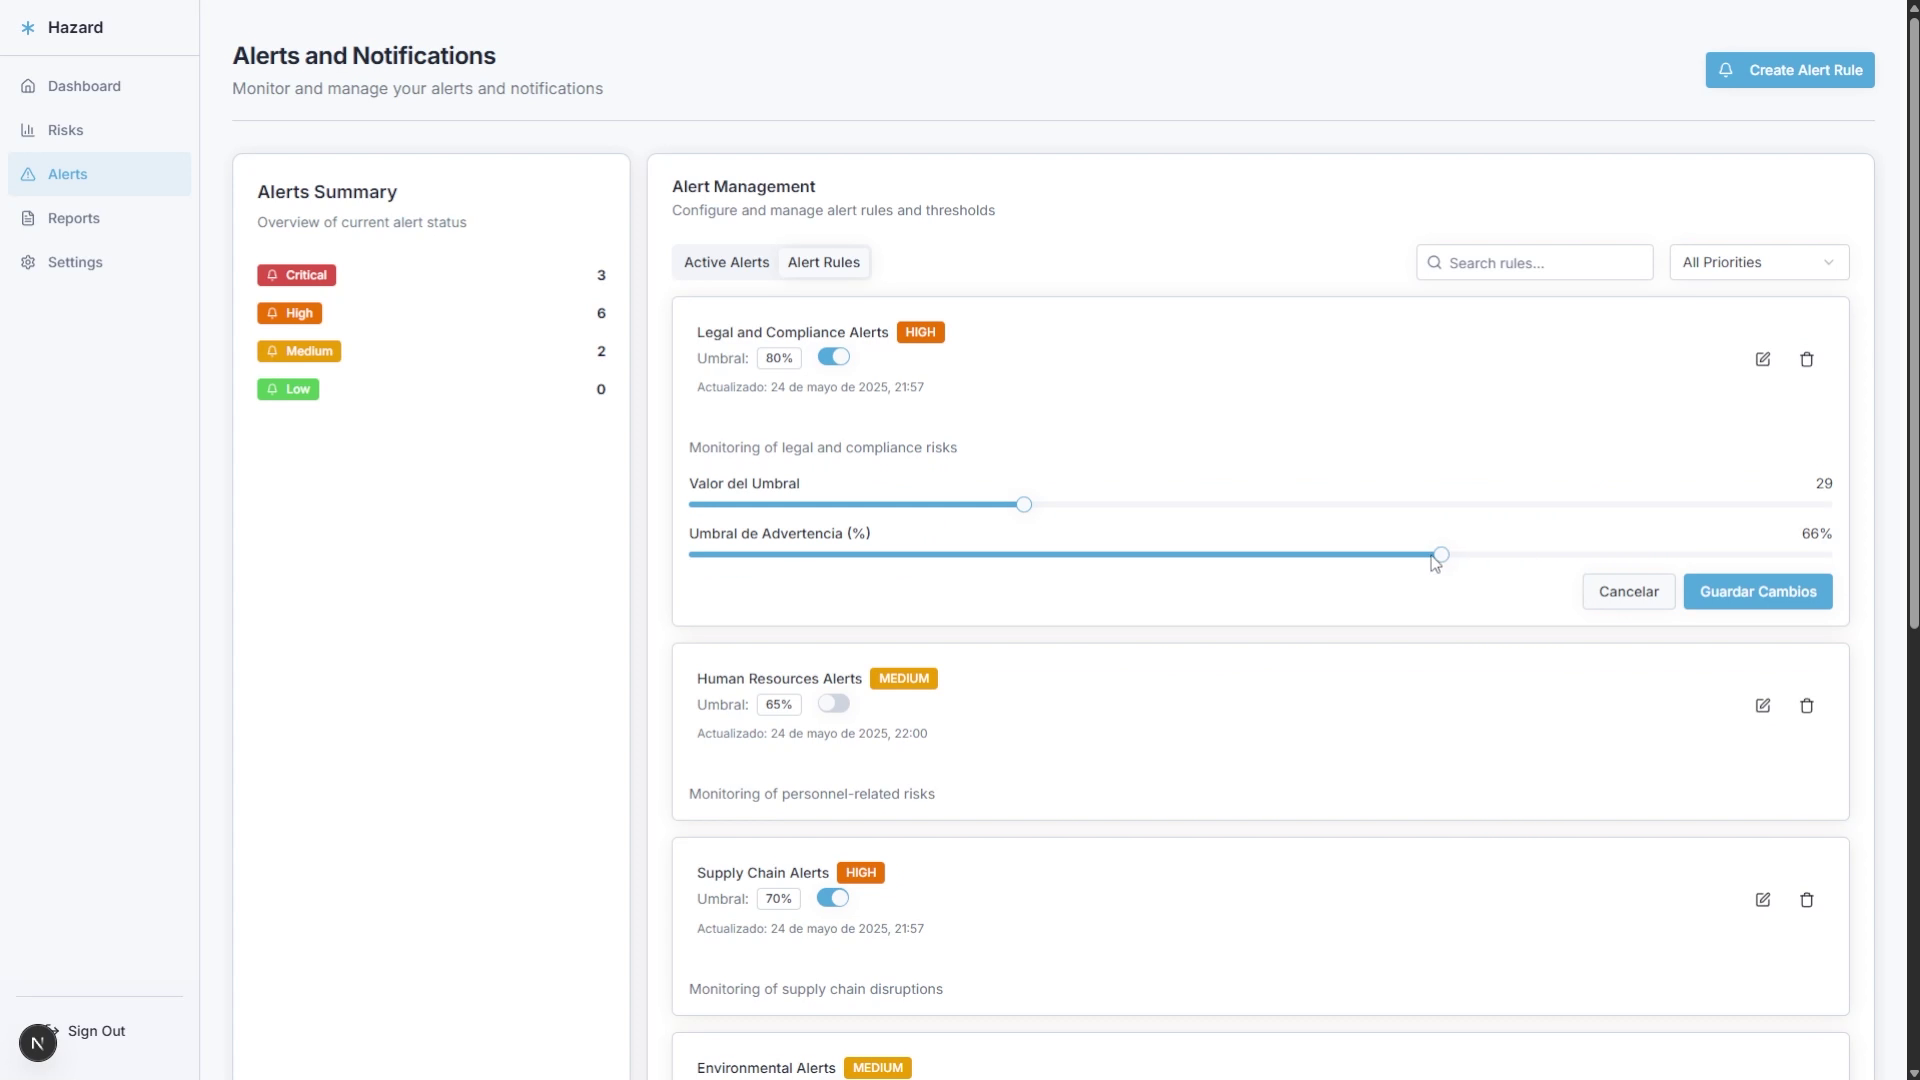1920x1080 pixels.
Task: Switch to the Active Alerts tab
Action: coord(726,262)
